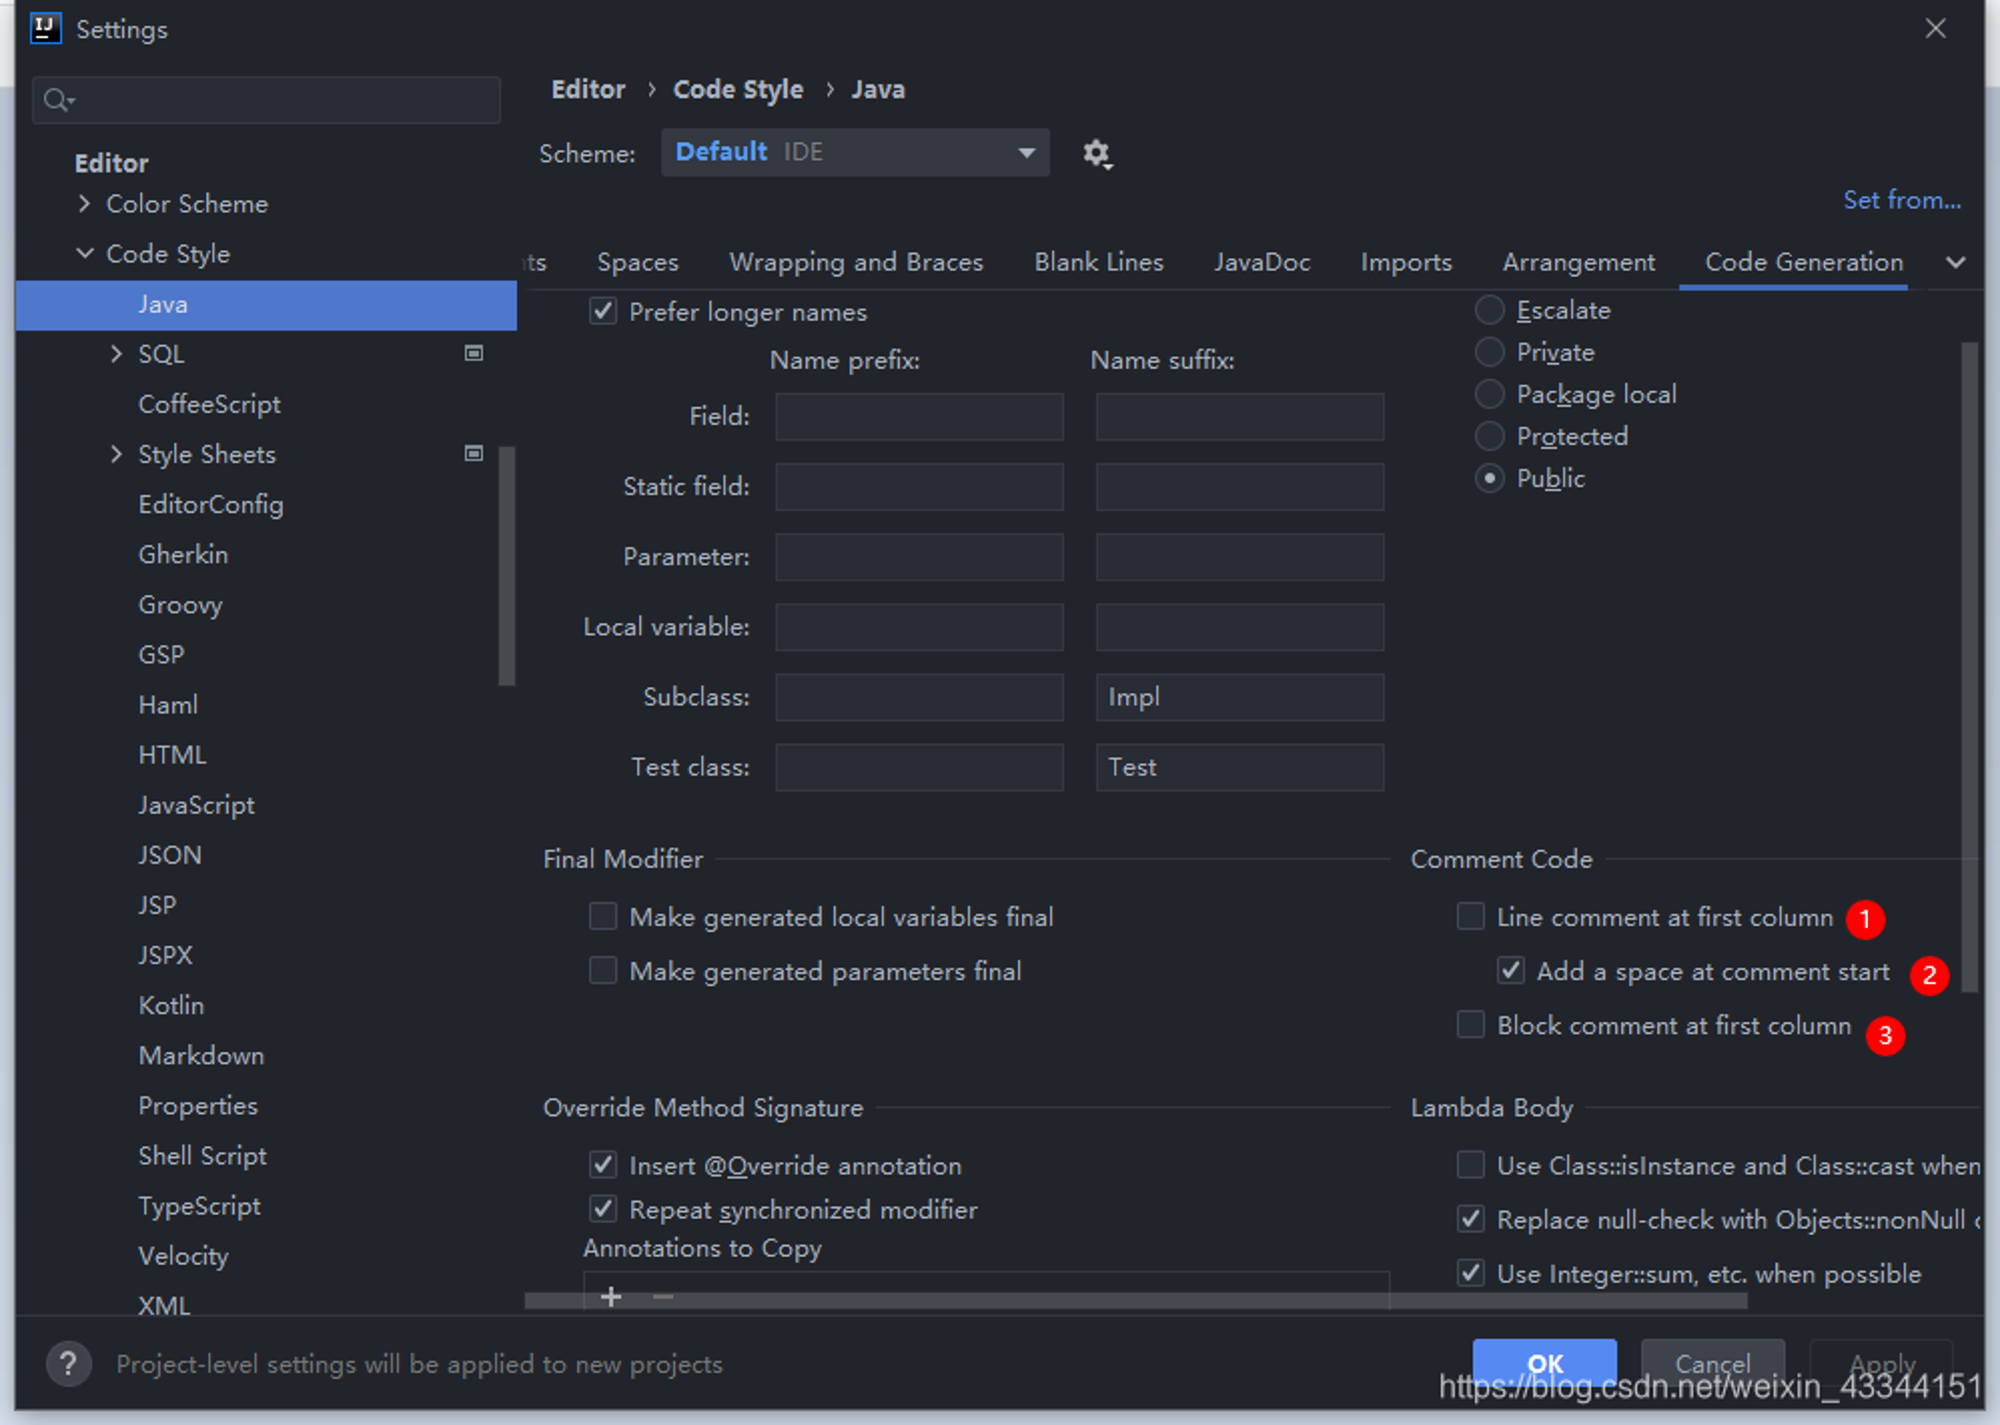Open the Wrapping and Braces tab
This screenshot has width=2000, height=1425.
(856, 262)
